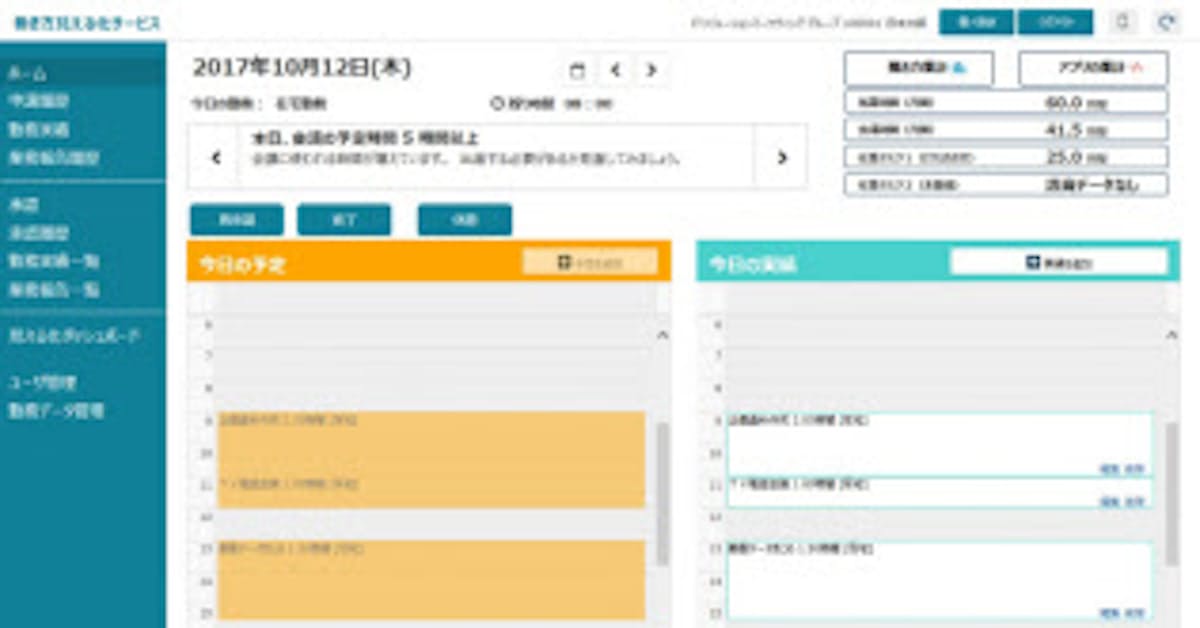Go to the next day arrow
1200x628 pixels.
(x=651, y=70)
